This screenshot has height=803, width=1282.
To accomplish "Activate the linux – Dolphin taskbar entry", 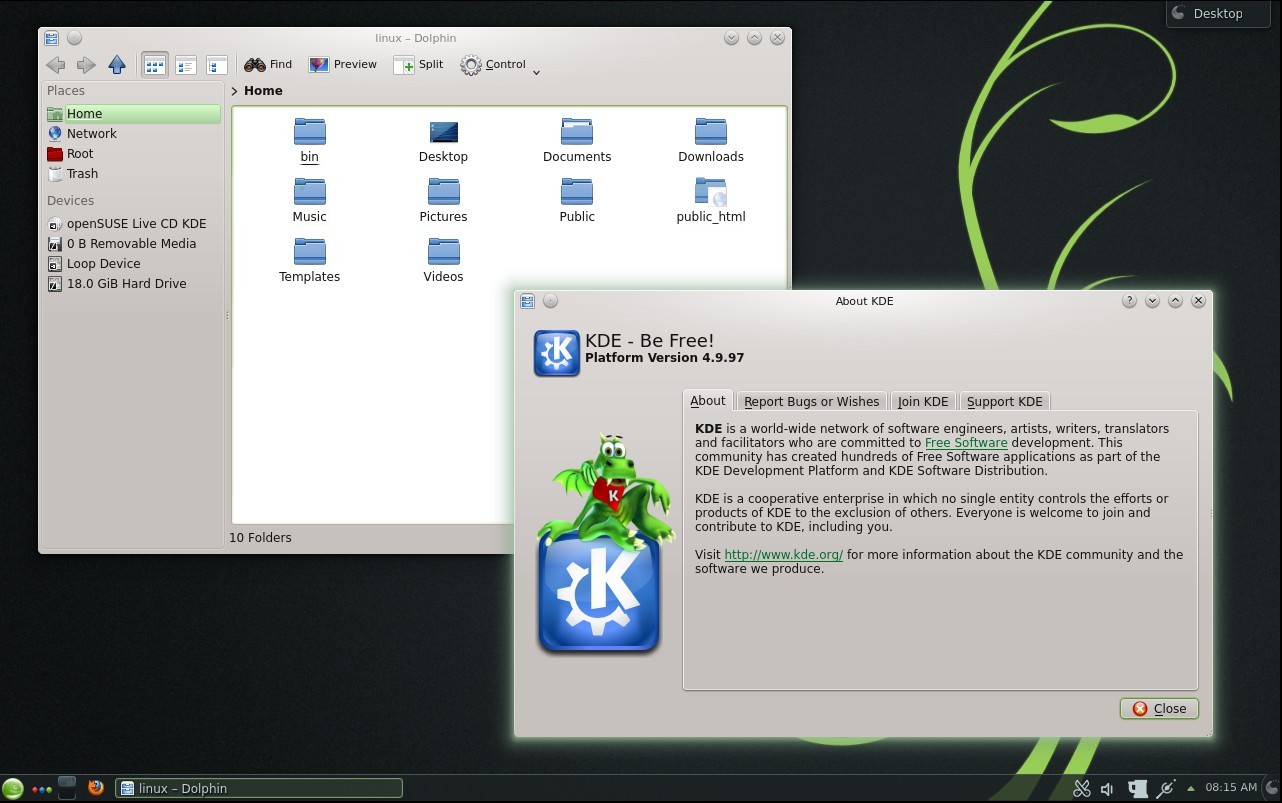I will pyautogui.click(x=259, y=788).
